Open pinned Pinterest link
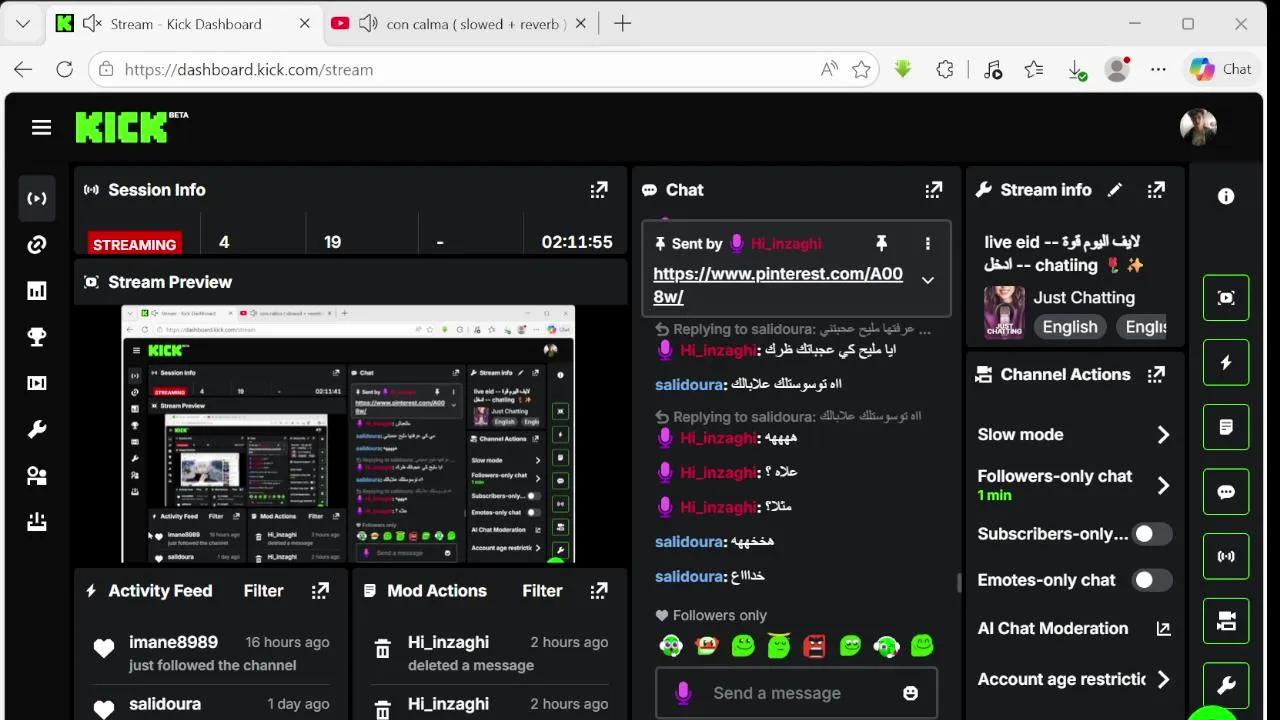Viewport: 1280px width, 720px height. 778,285
